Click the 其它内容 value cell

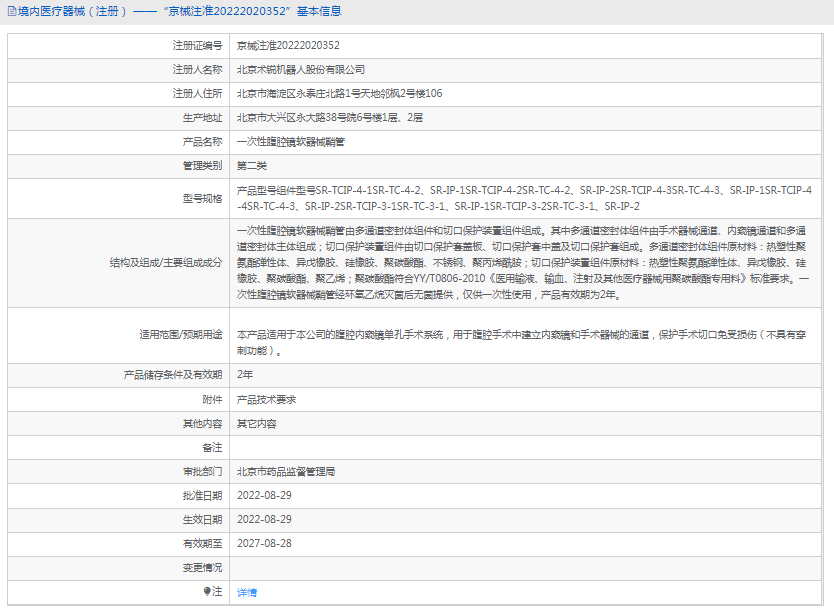257,424
